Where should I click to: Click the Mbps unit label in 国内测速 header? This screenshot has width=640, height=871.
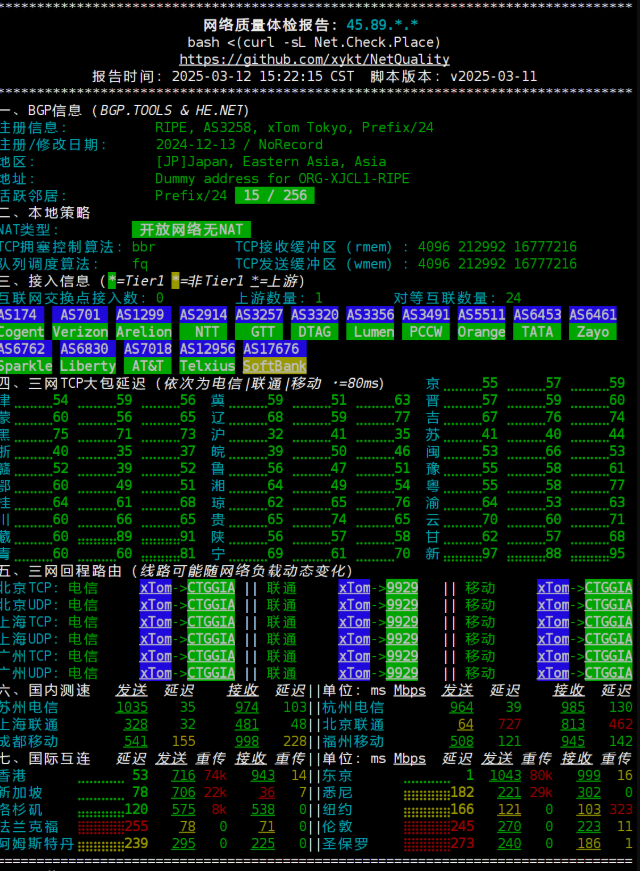410,690
